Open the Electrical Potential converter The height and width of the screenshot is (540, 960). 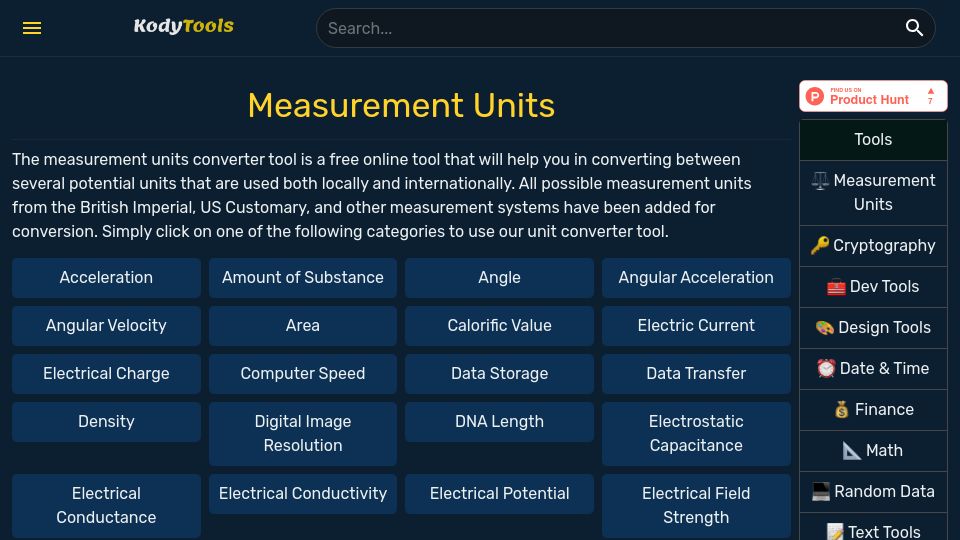pos(500,493)
